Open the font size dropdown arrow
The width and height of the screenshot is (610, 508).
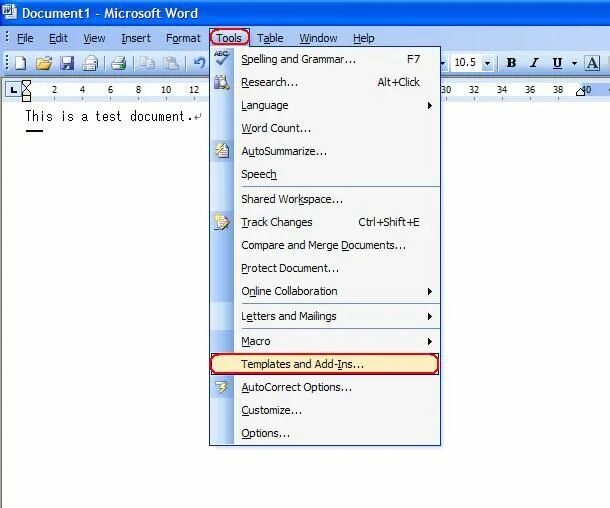click(x=487, y=63)
